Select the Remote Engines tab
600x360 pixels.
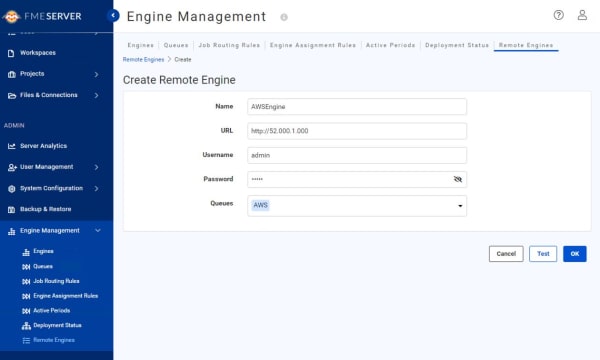pyautogui.click(x=526, y=45)
